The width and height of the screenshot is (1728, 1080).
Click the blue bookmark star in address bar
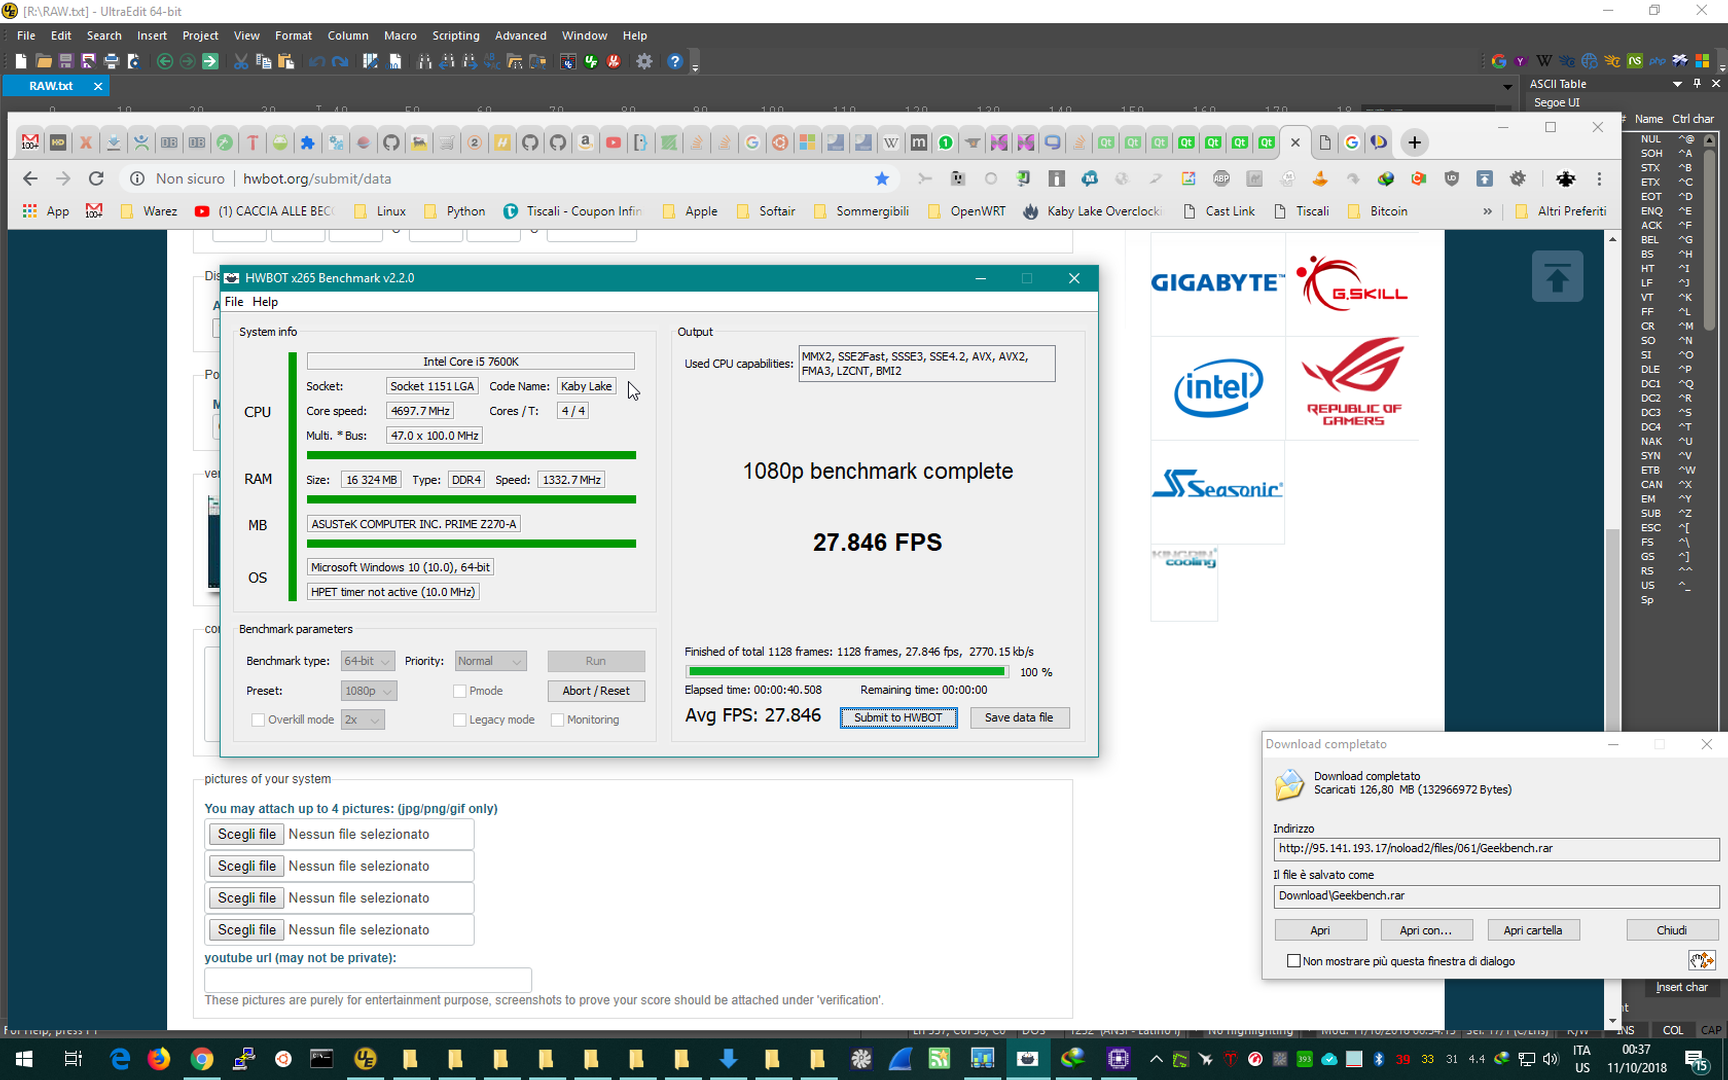pos(881,178)
